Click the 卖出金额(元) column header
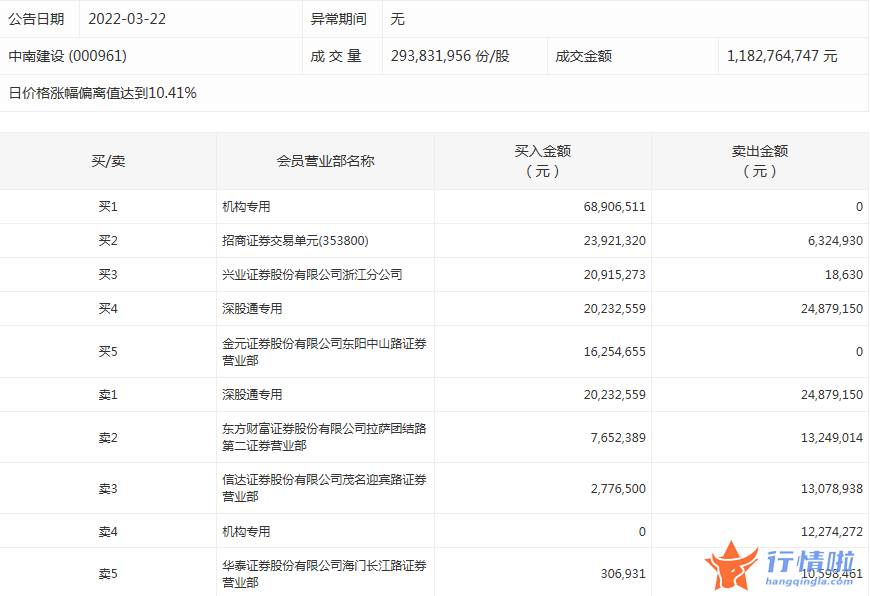Viewport: 870px width, 596px height. click(760, 161)
